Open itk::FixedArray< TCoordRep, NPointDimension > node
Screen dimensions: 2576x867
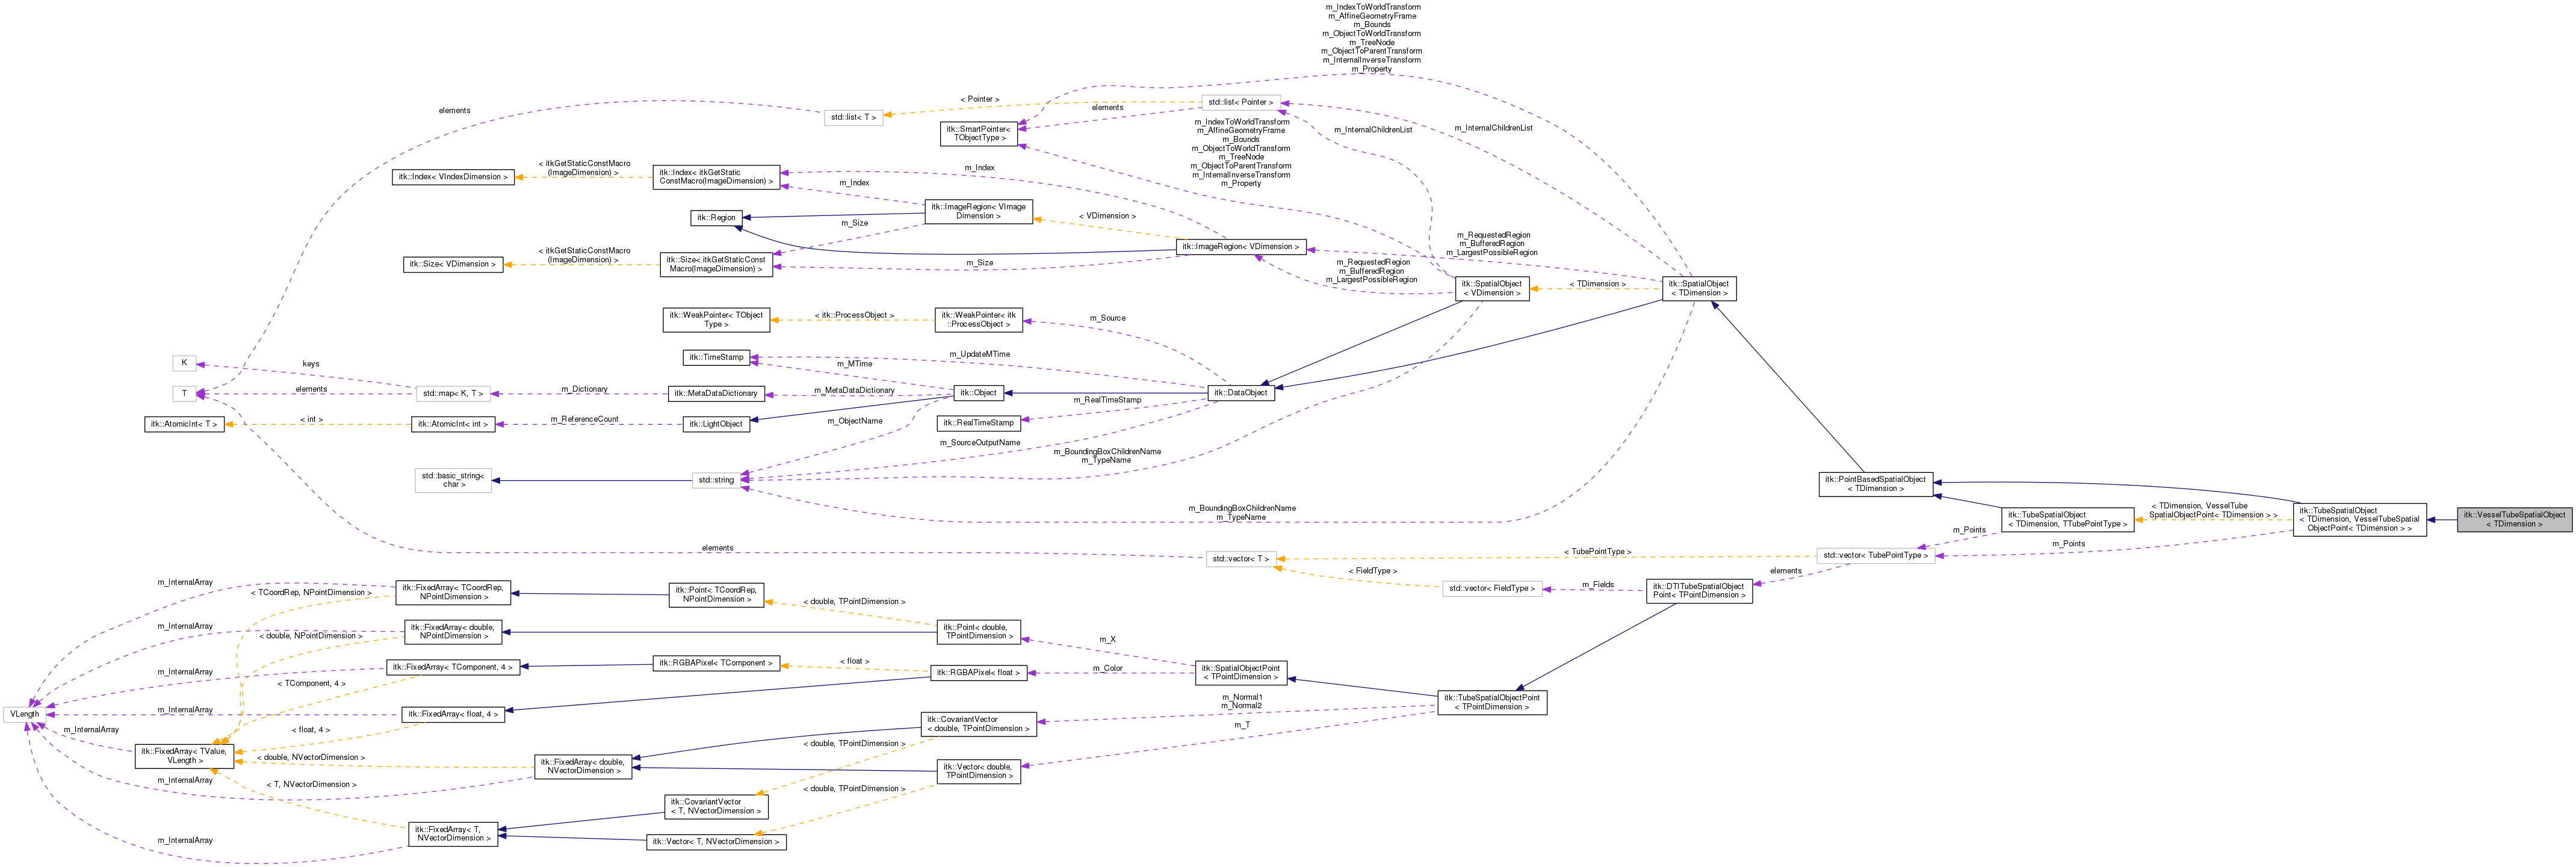click(453, 592)
